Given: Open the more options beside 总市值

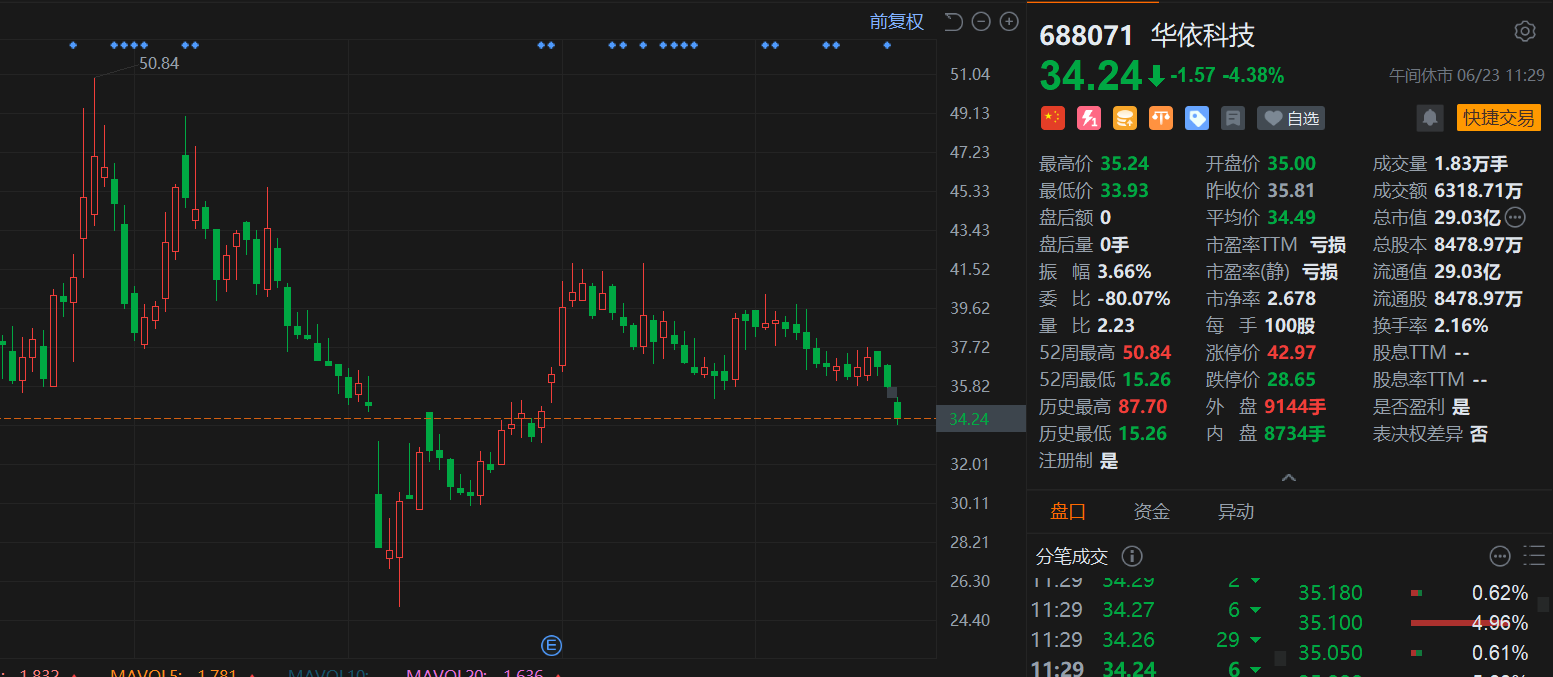Looking at the screenshot, I should pos(1515,217).
